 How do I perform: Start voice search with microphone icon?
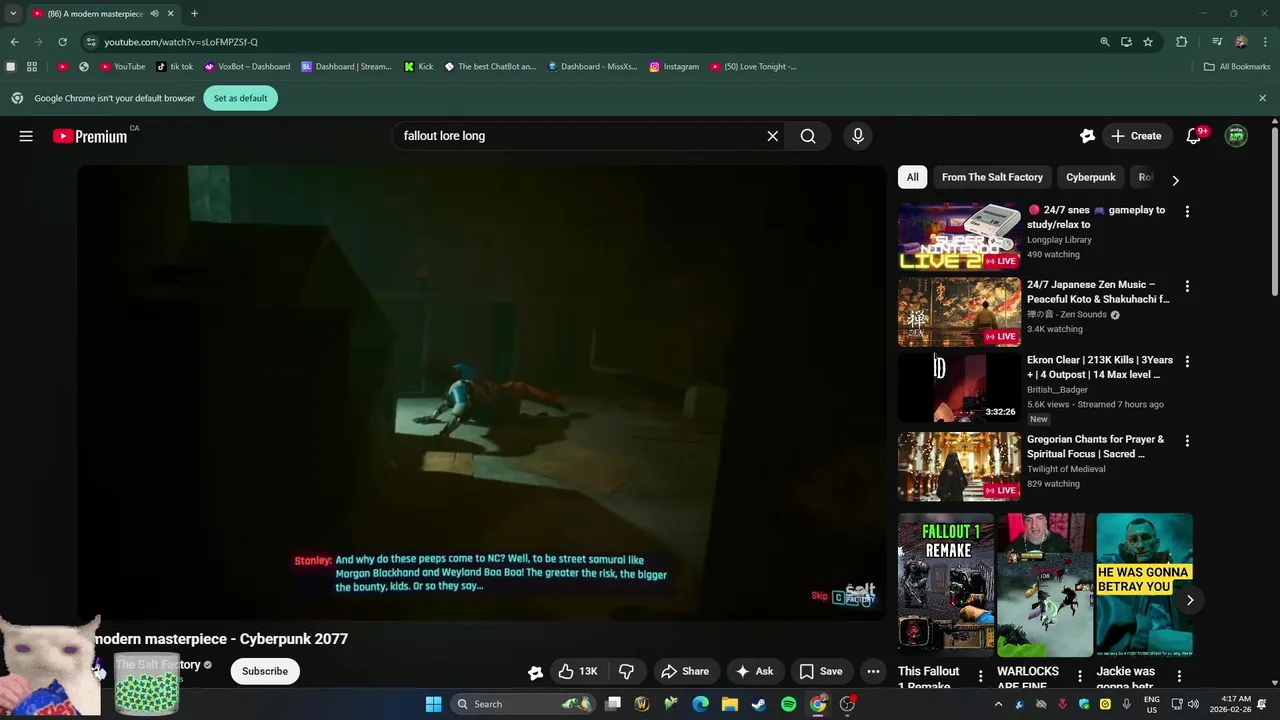coord(857,136)
